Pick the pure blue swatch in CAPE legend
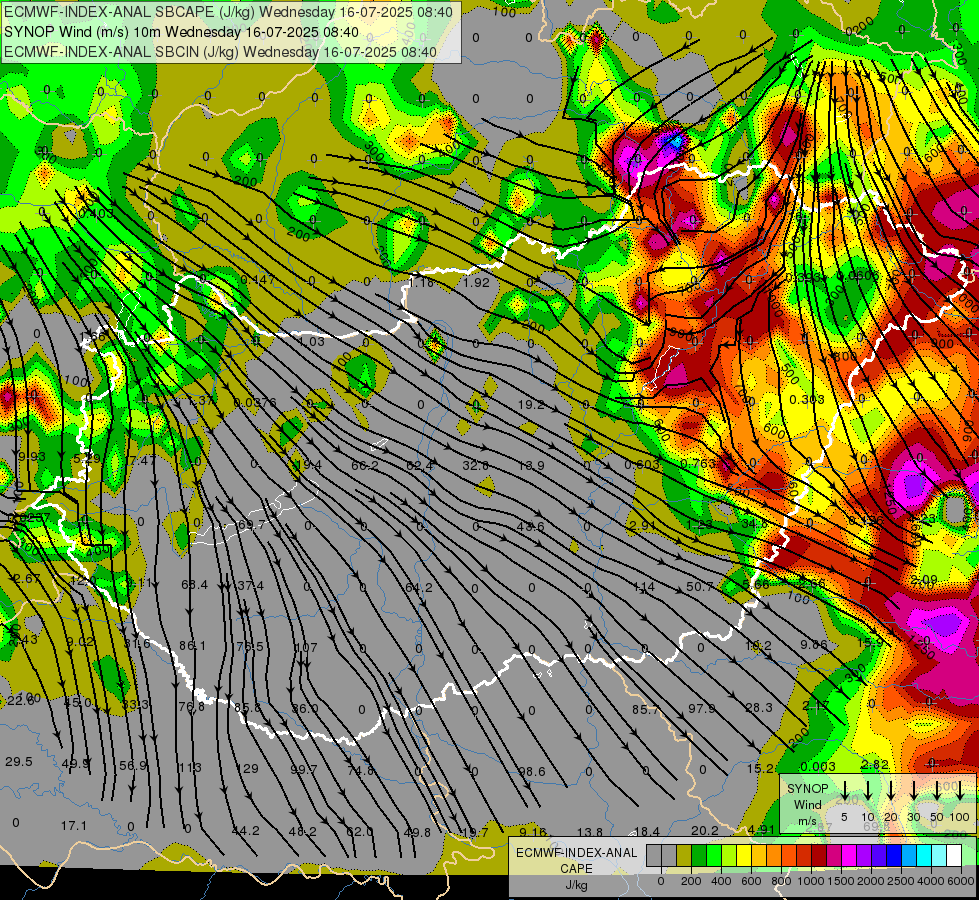Screen dimensions: 979x900 click(893, 855)
